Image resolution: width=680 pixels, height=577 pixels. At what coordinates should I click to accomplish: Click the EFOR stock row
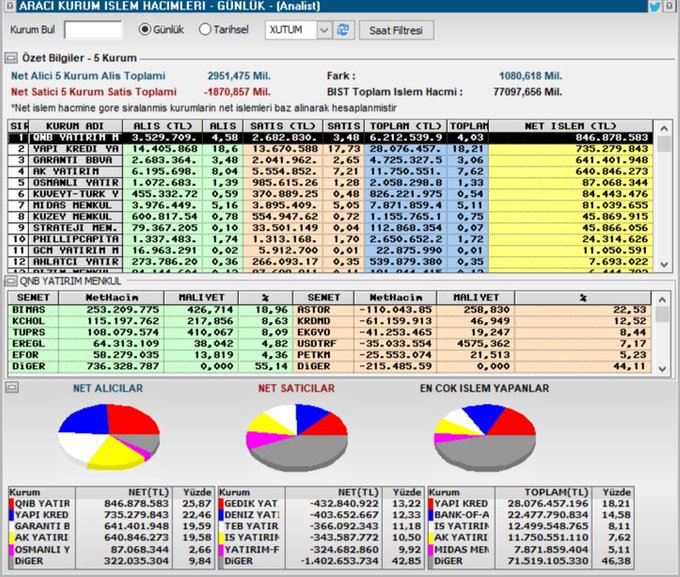[x=150, y=355]
